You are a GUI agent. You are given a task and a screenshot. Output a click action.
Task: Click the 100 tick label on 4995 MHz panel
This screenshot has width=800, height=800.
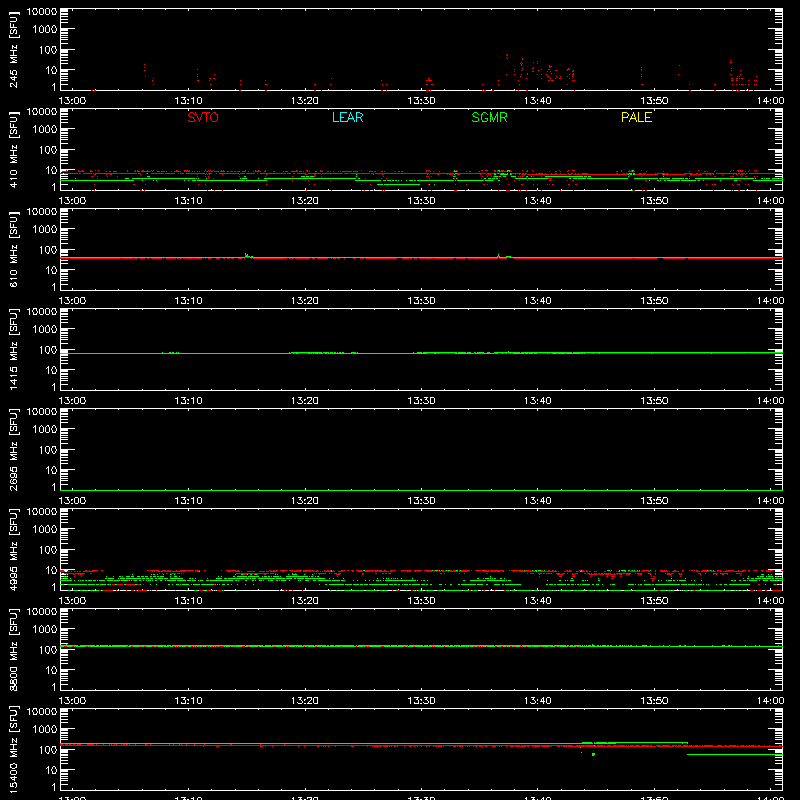coord(48,550)
